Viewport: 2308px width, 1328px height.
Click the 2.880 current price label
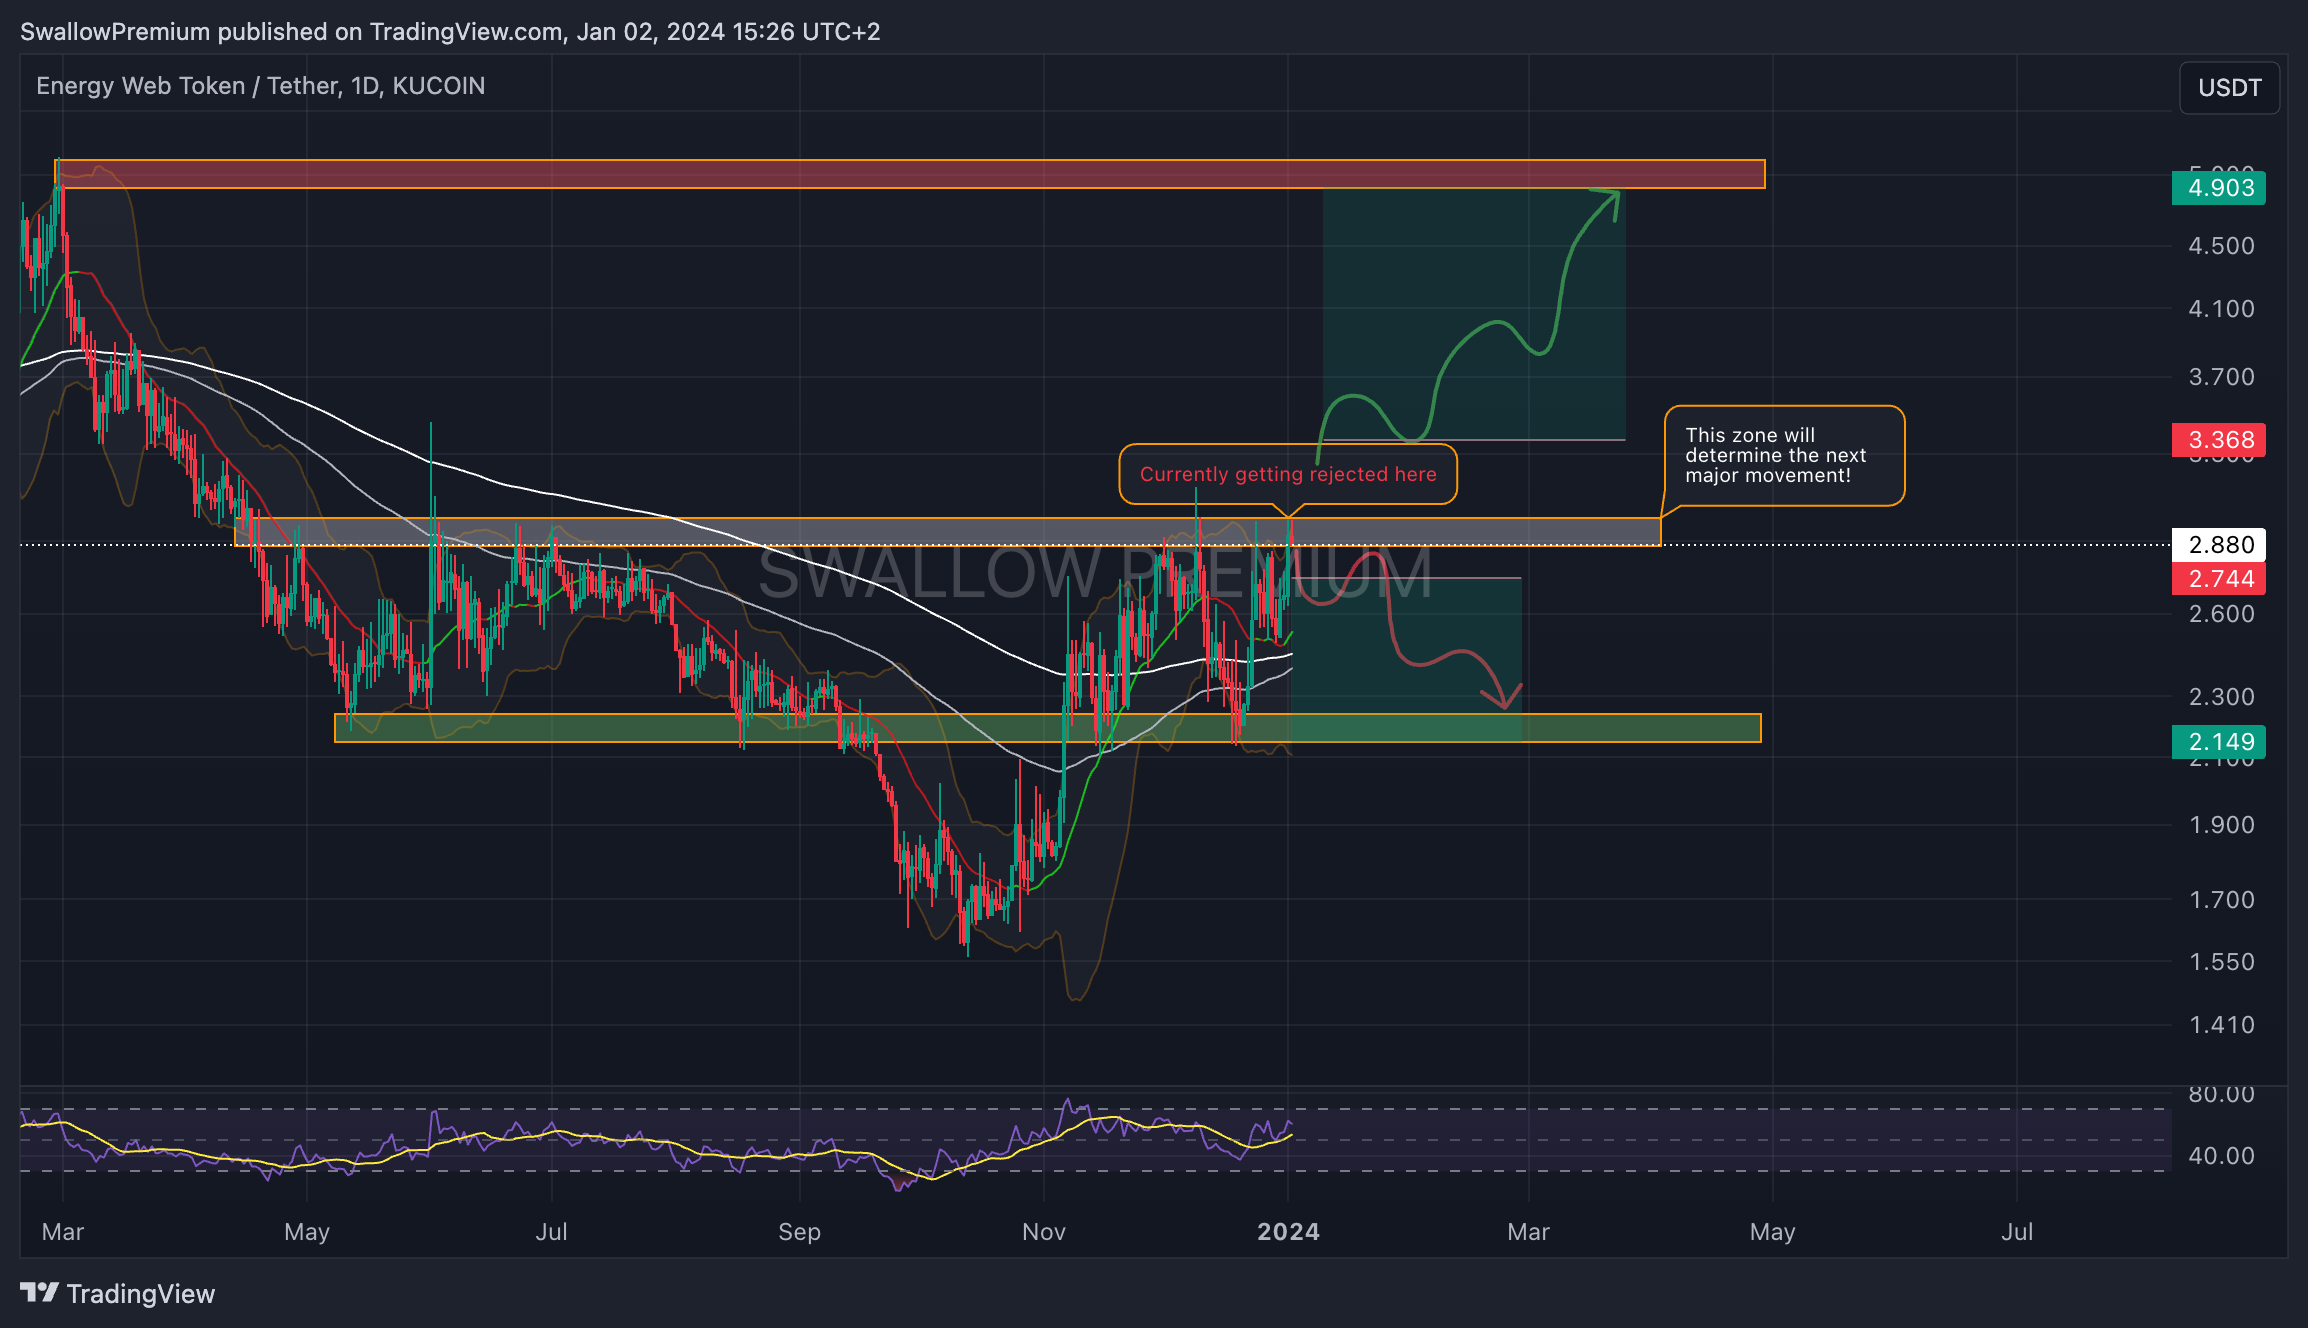[x=2219, y=545]
